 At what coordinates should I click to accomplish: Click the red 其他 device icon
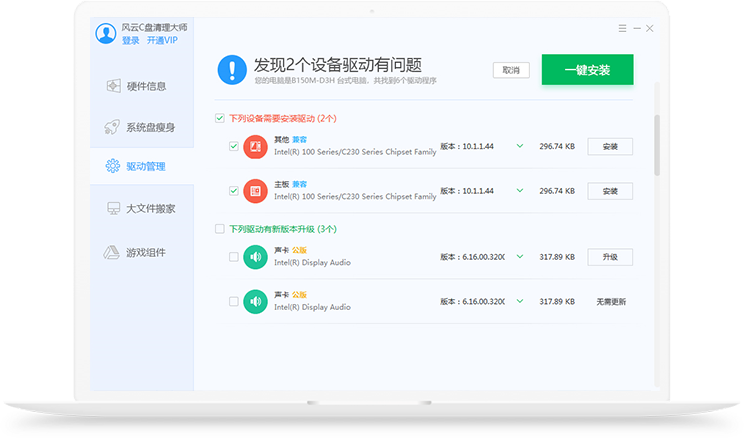tap(255, 146)
